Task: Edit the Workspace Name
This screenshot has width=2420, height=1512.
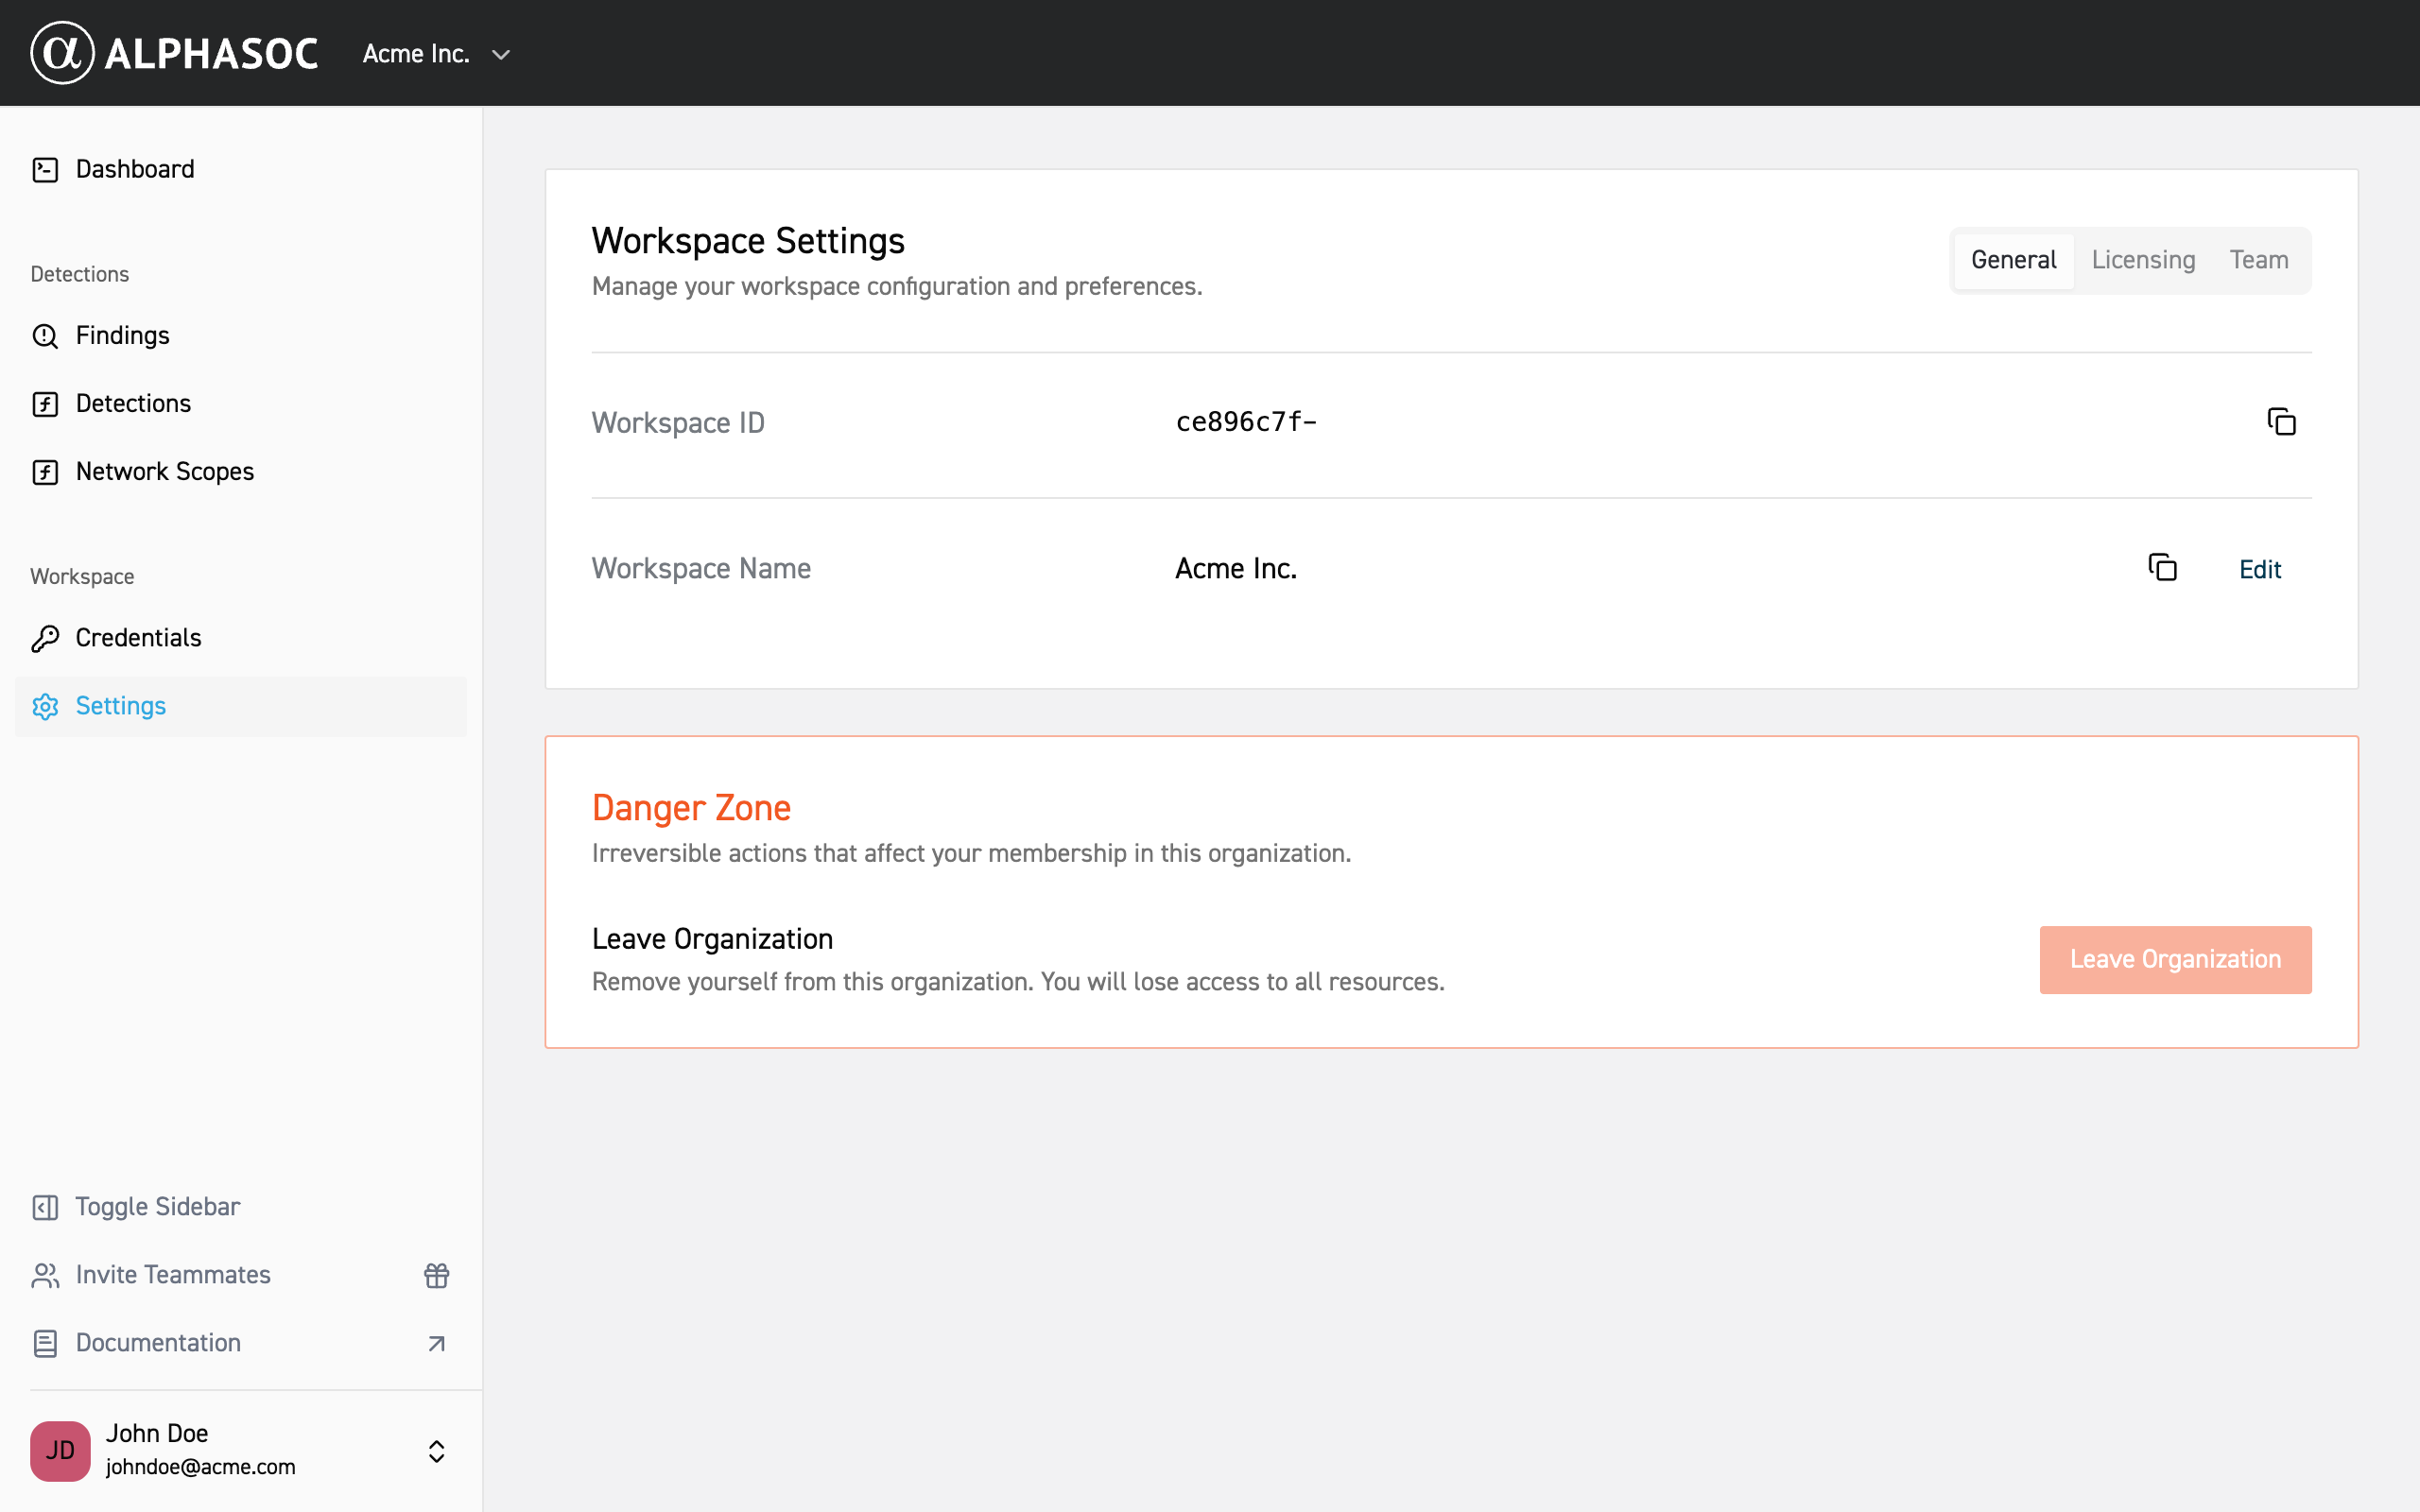Action: (2259, 569)
